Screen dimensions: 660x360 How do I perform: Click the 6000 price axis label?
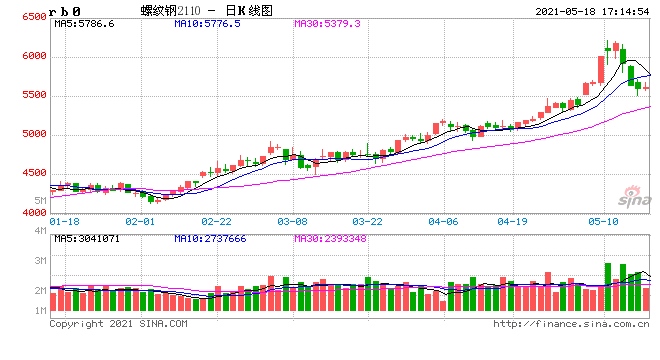(35, 56)
